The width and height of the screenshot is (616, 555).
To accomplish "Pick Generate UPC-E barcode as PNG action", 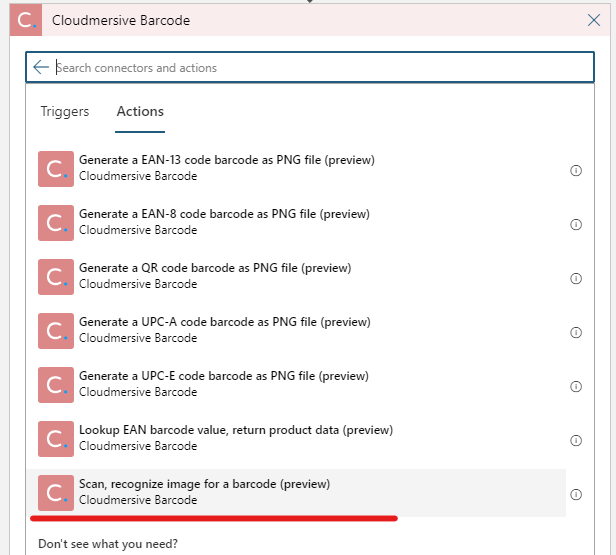I will 225,384.
